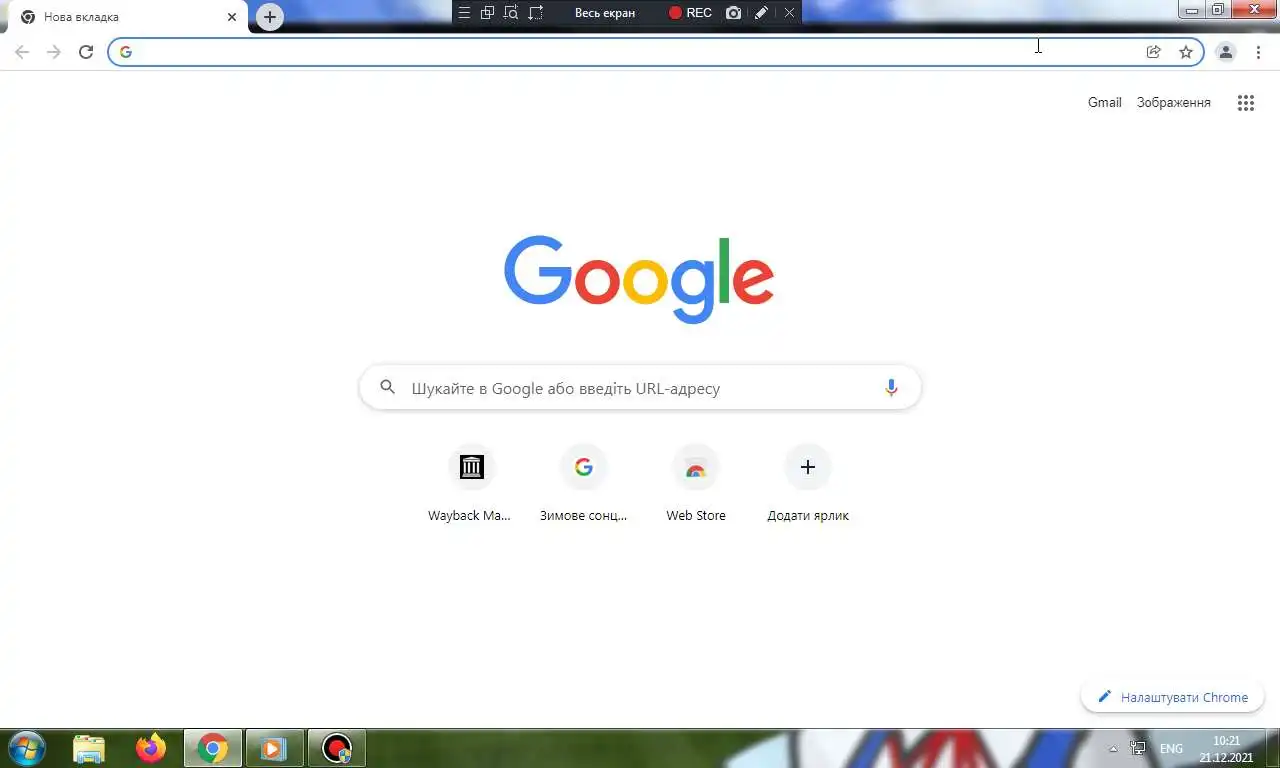
Task: Open the media player taskbar icon
Action: click(275, 748)
